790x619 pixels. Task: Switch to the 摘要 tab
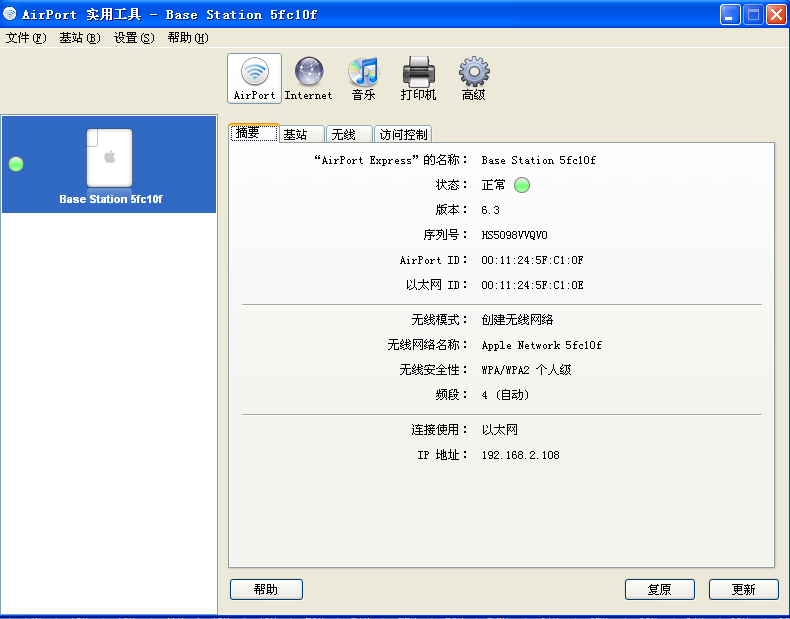[253, 133]
